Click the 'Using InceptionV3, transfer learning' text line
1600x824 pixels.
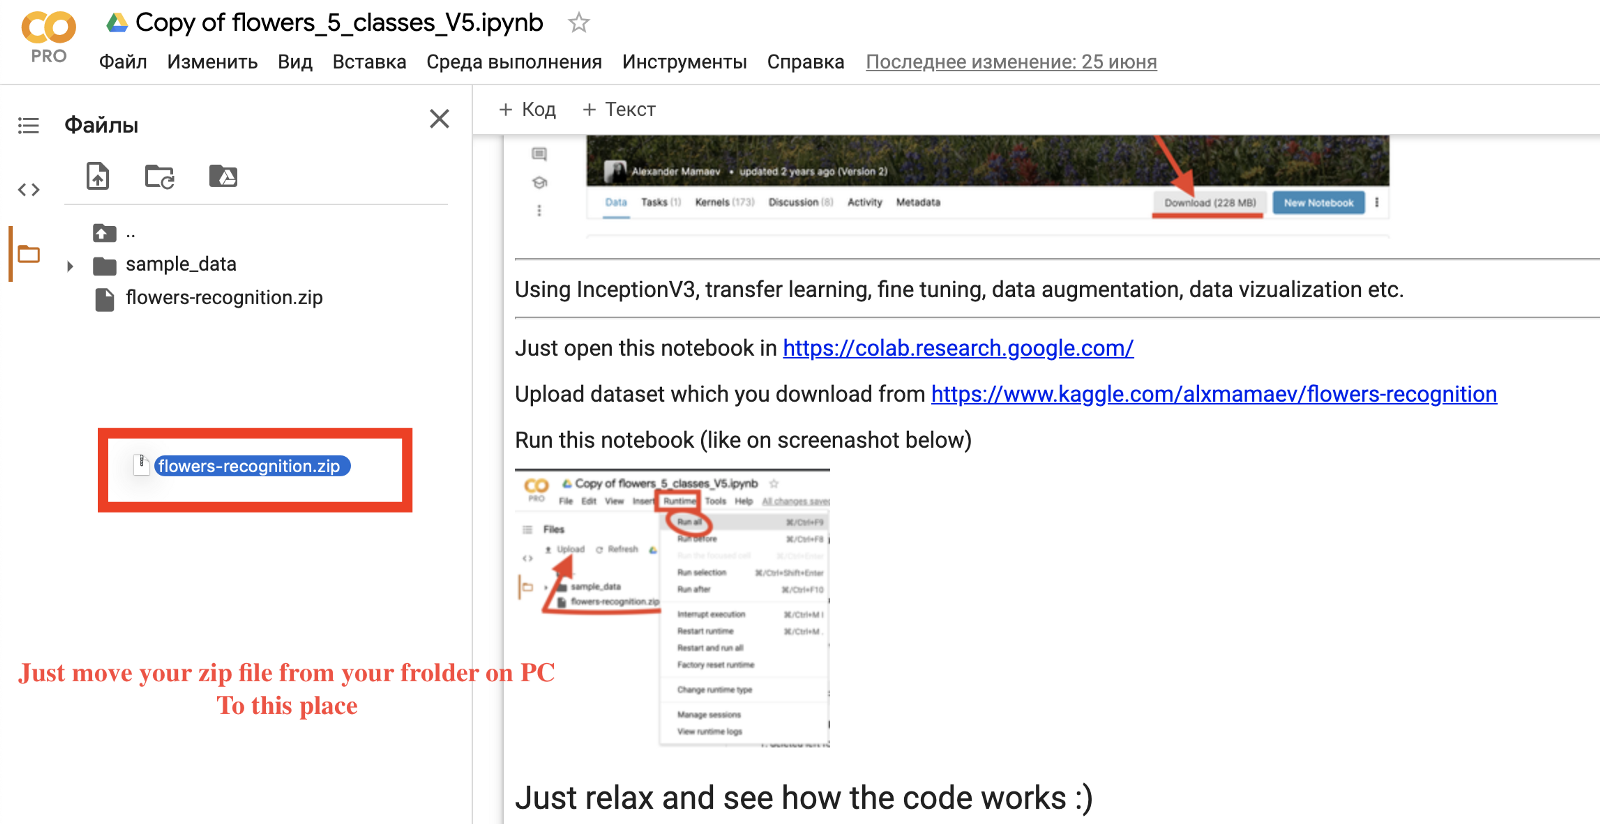coord(959,290)
